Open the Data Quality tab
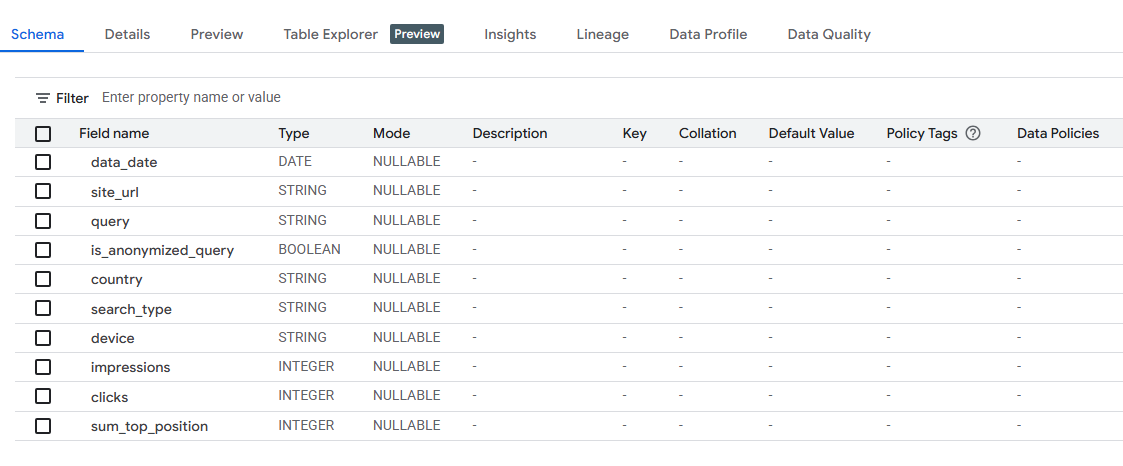The height and width of the screenshot is (466, 1123). pos(829,34)
